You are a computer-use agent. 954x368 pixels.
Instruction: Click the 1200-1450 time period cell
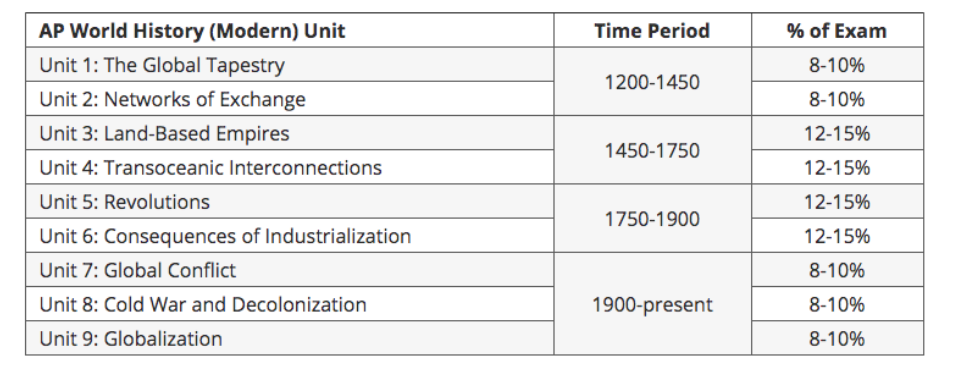coord(652,82)
